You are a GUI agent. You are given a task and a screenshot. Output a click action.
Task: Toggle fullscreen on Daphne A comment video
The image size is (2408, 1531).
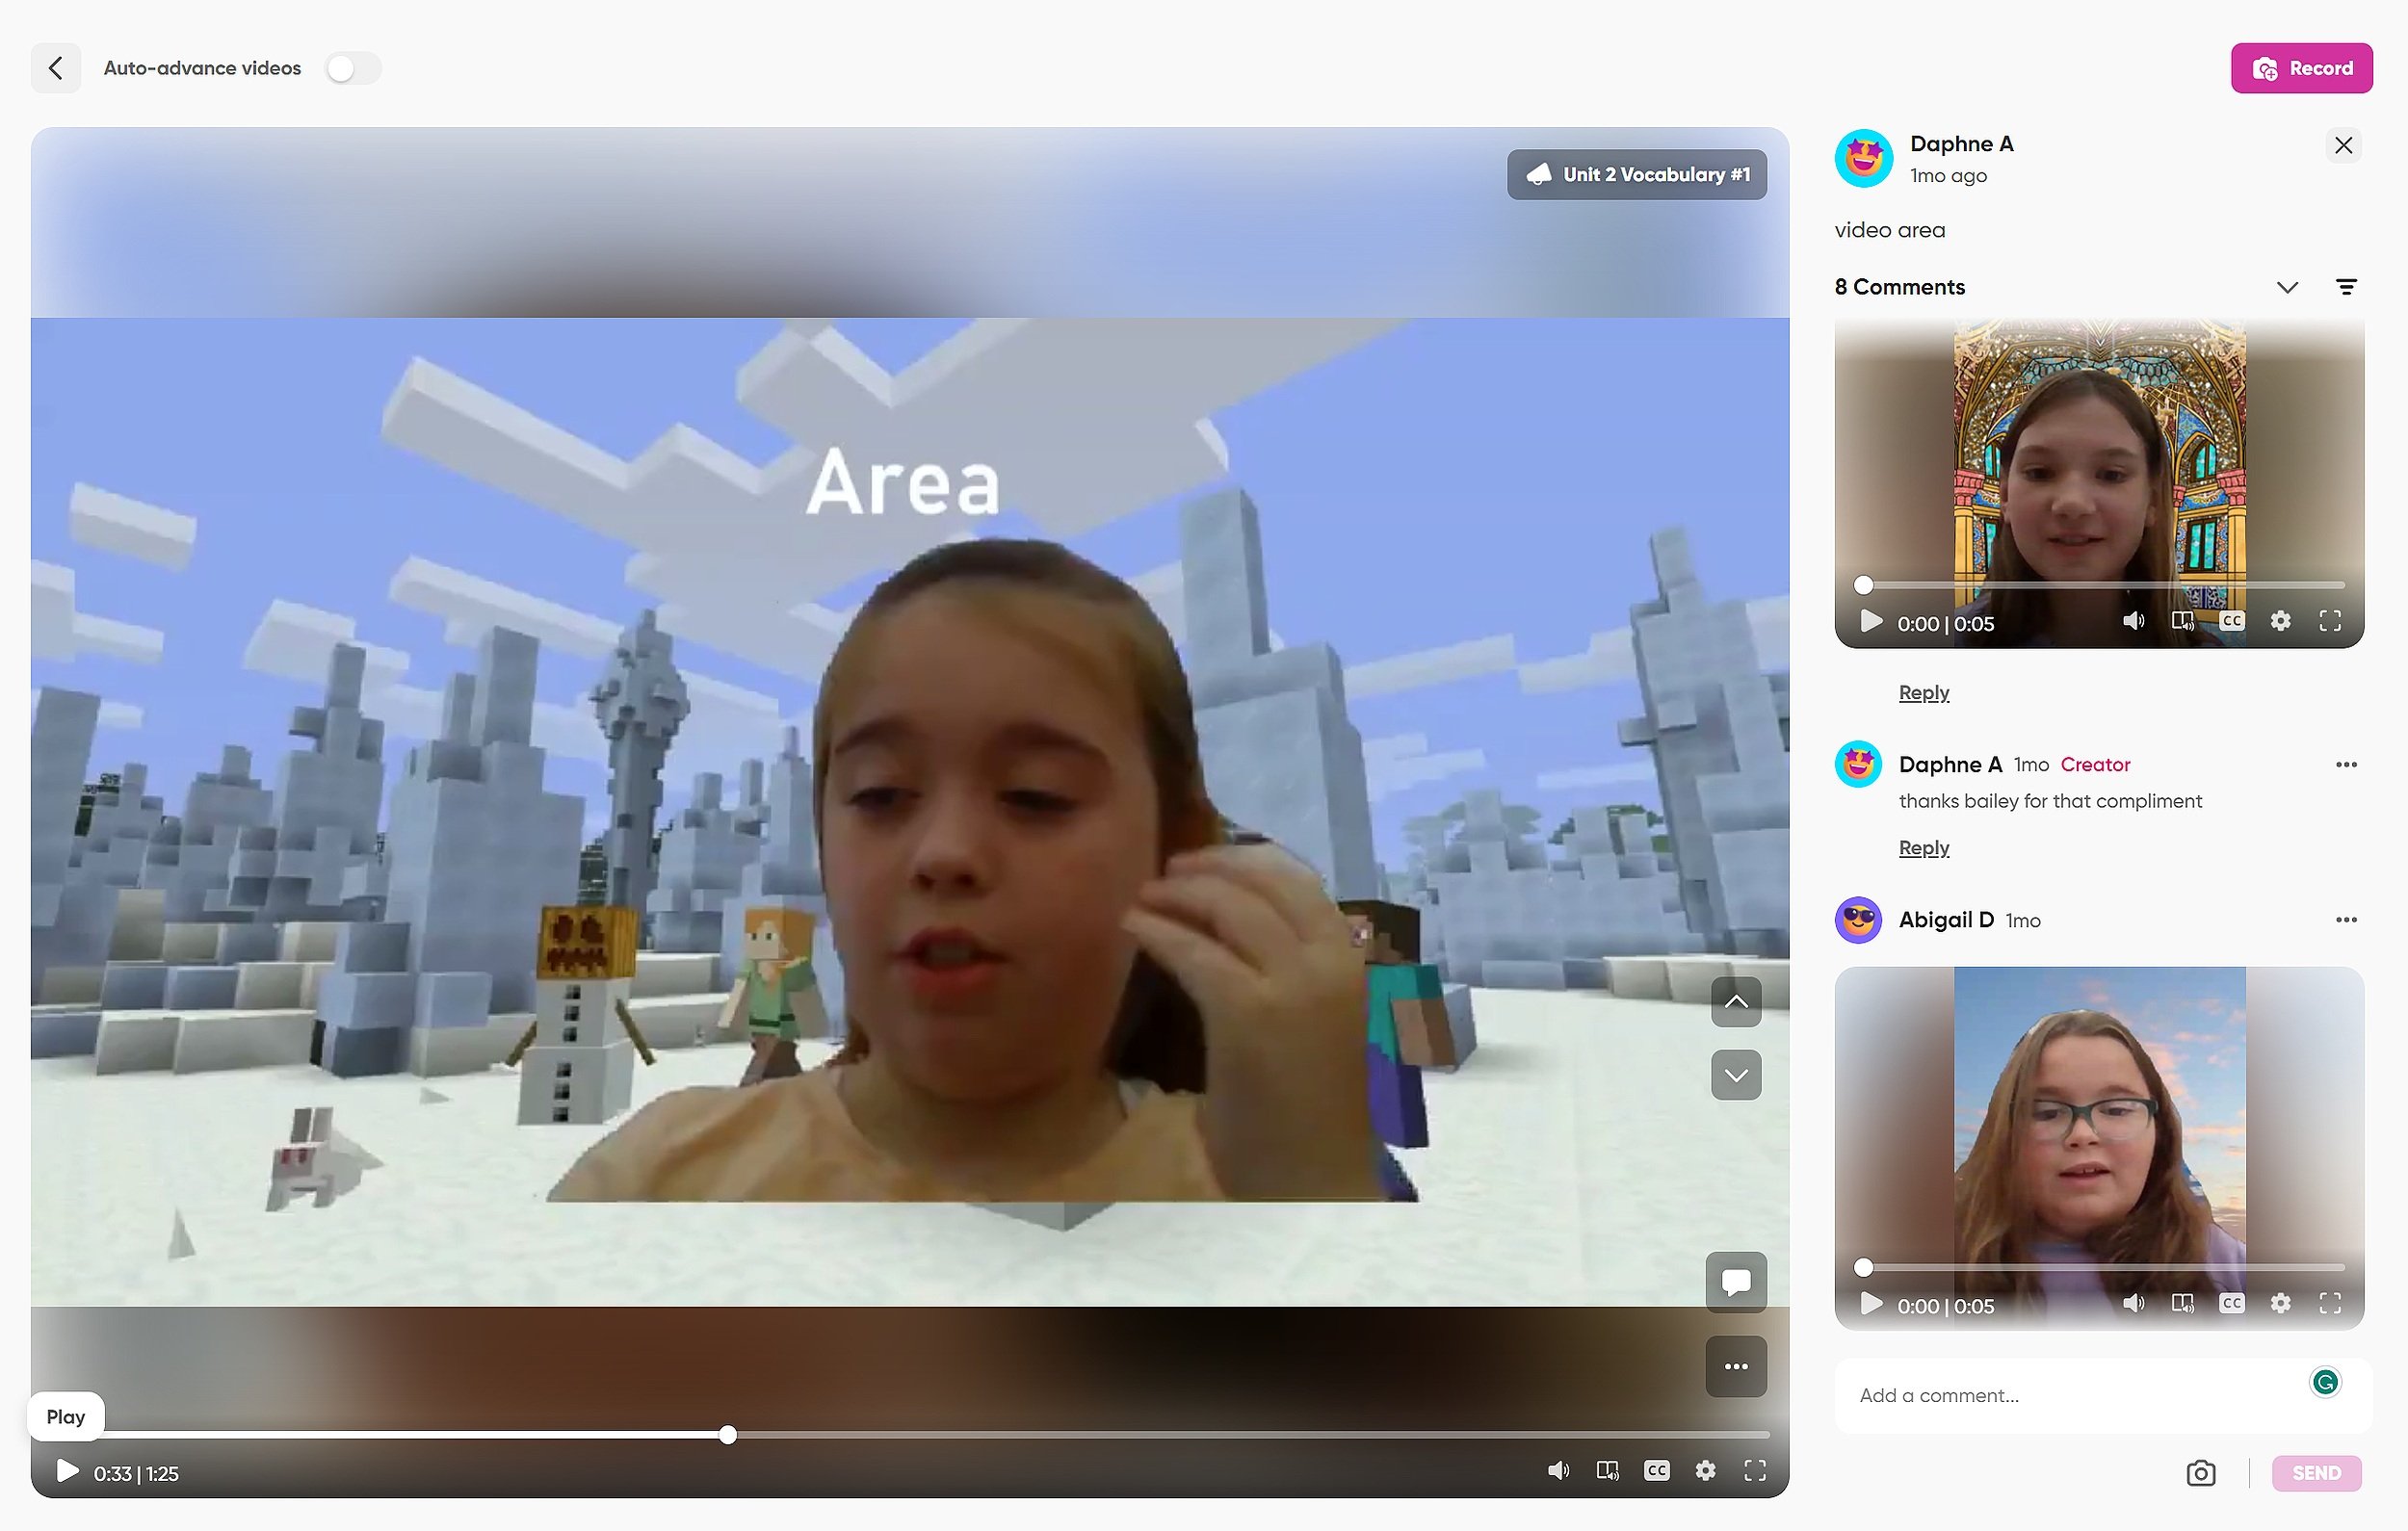tap(2329, 621)
